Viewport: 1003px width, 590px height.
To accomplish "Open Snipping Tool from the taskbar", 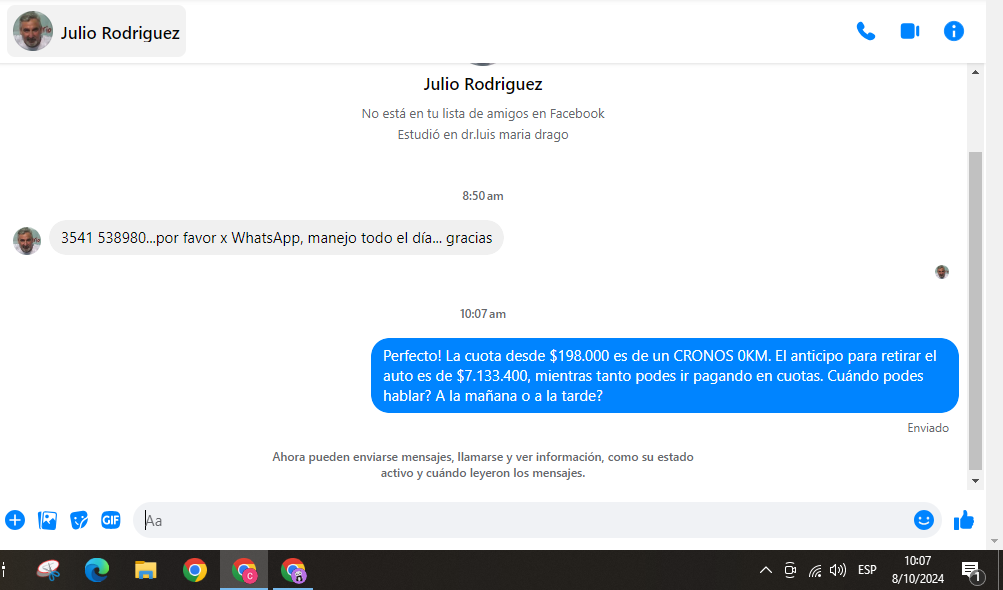I will (x=49, y=570).
